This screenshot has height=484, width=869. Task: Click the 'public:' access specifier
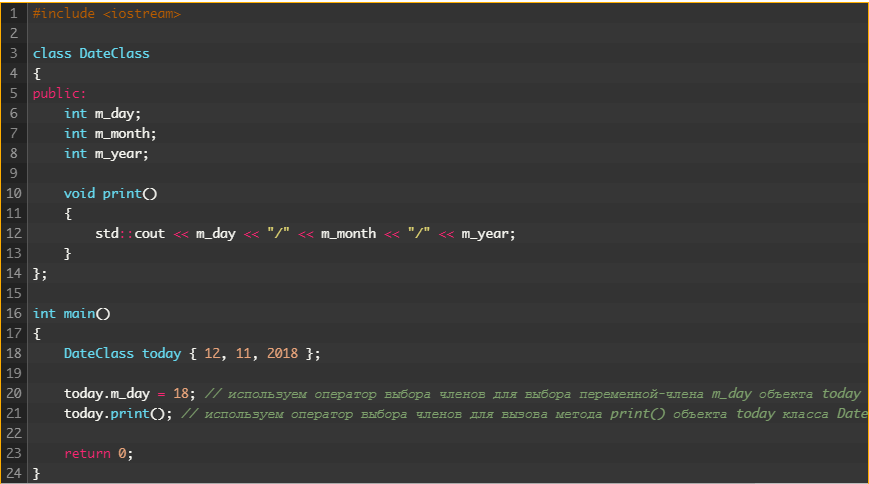pyautogui.click(x=59, y=94)
